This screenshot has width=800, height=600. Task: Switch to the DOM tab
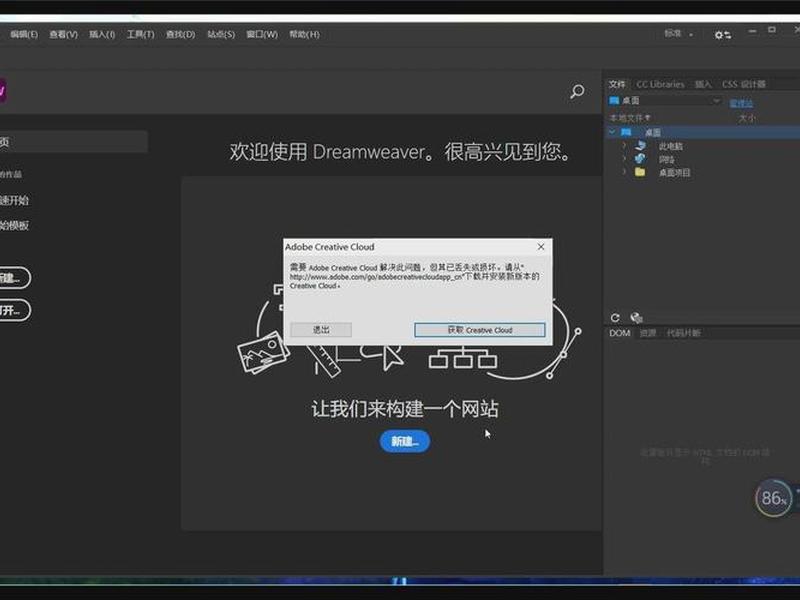620,333
